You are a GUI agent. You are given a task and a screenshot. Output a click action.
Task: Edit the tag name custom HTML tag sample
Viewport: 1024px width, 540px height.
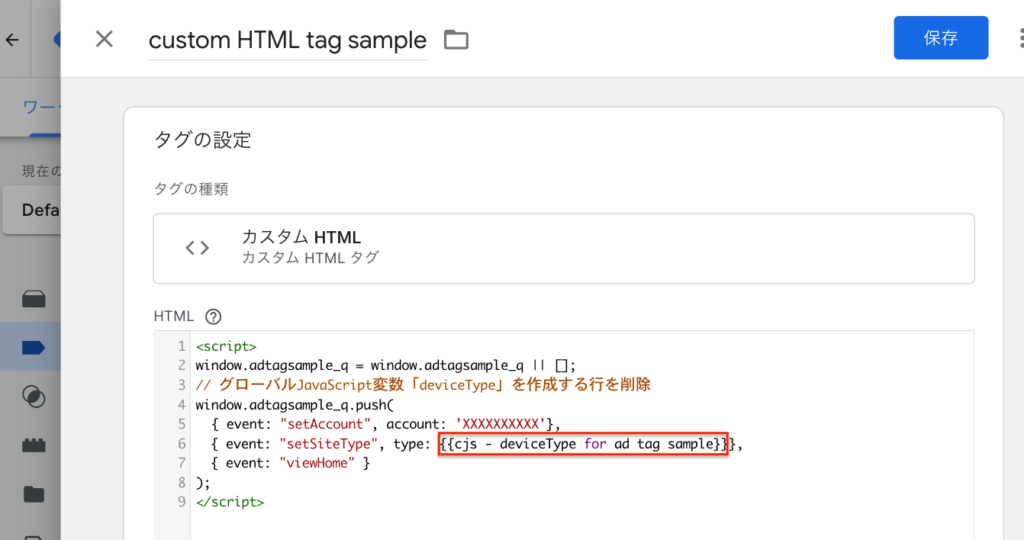pos(287,40)
